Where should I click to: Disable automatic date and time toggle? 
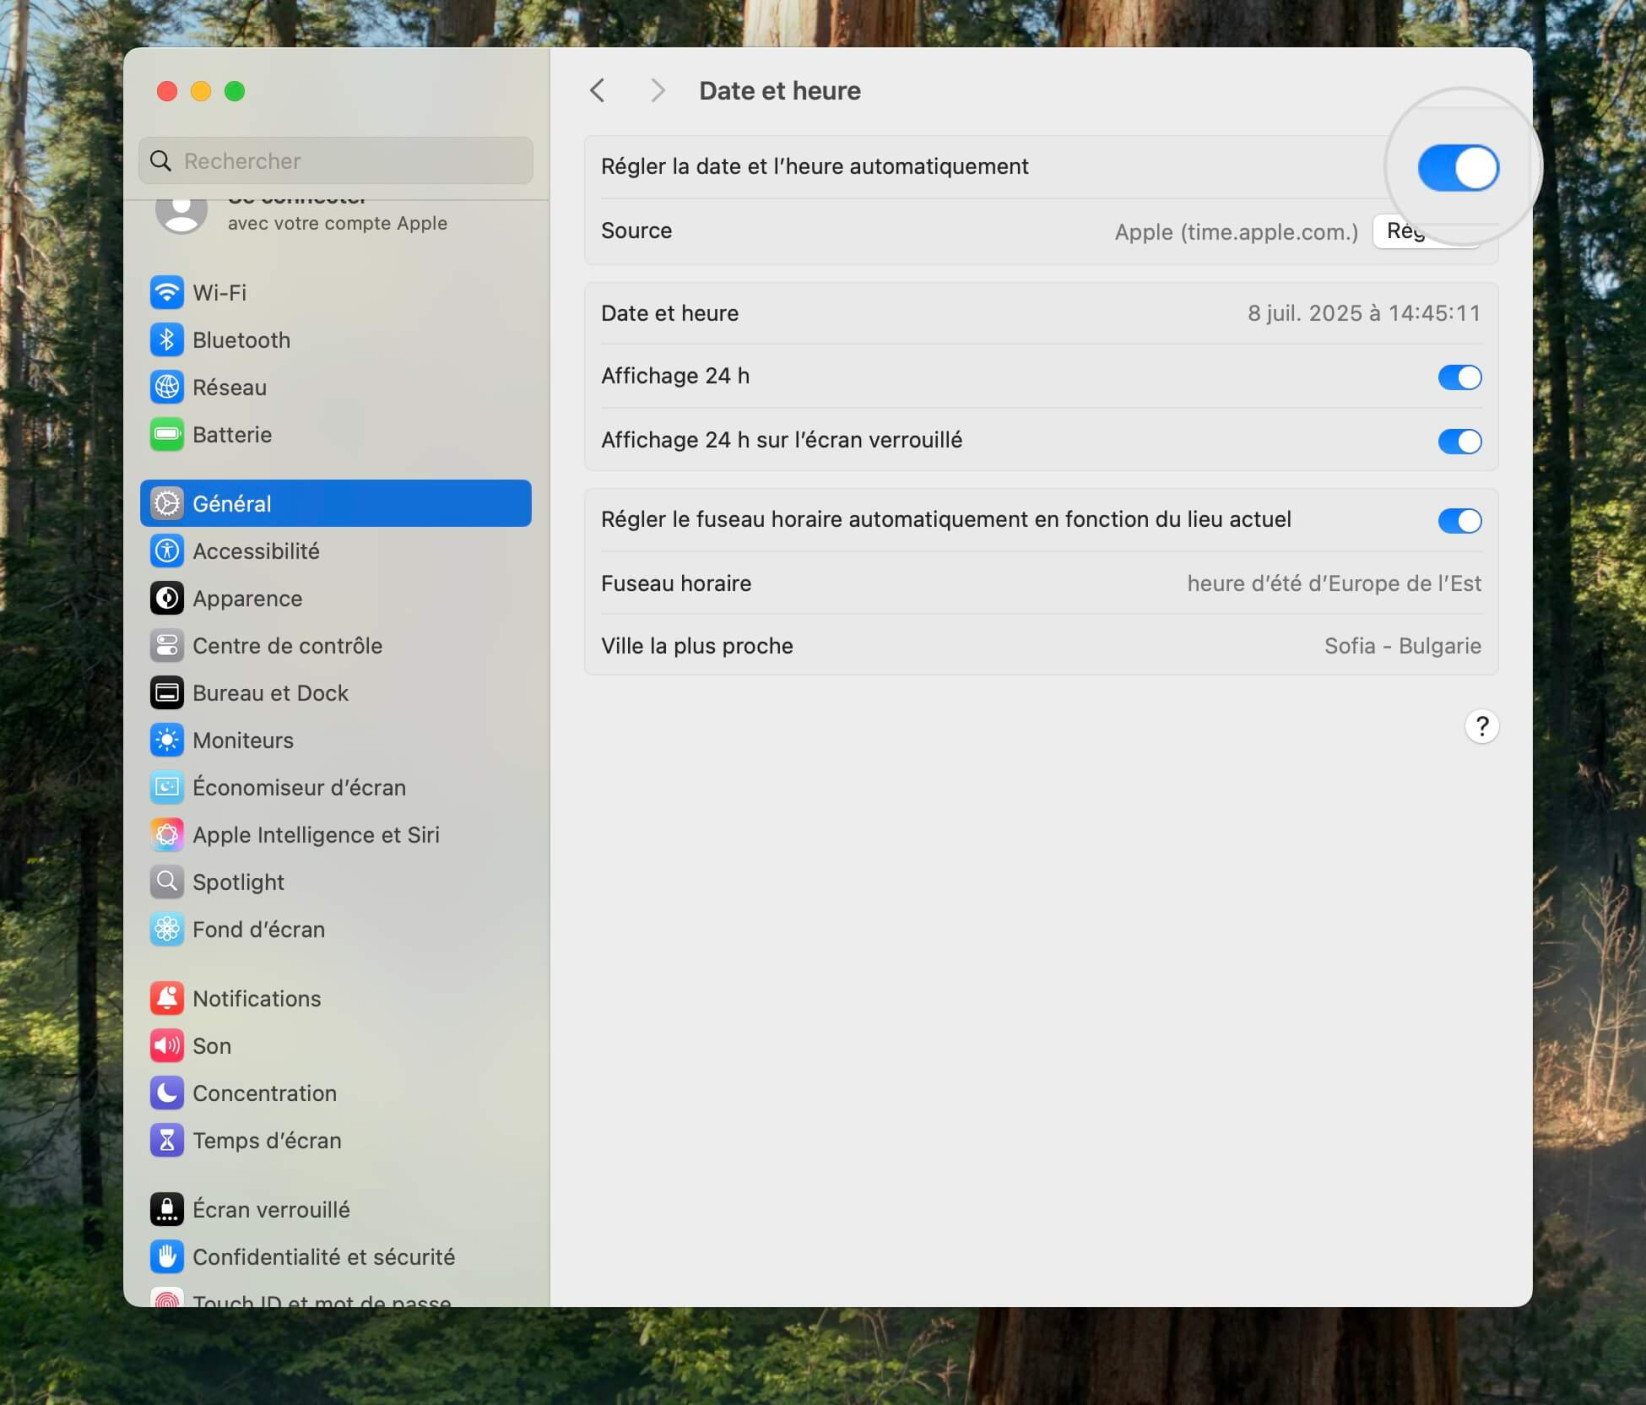(x=1458, y=167)
